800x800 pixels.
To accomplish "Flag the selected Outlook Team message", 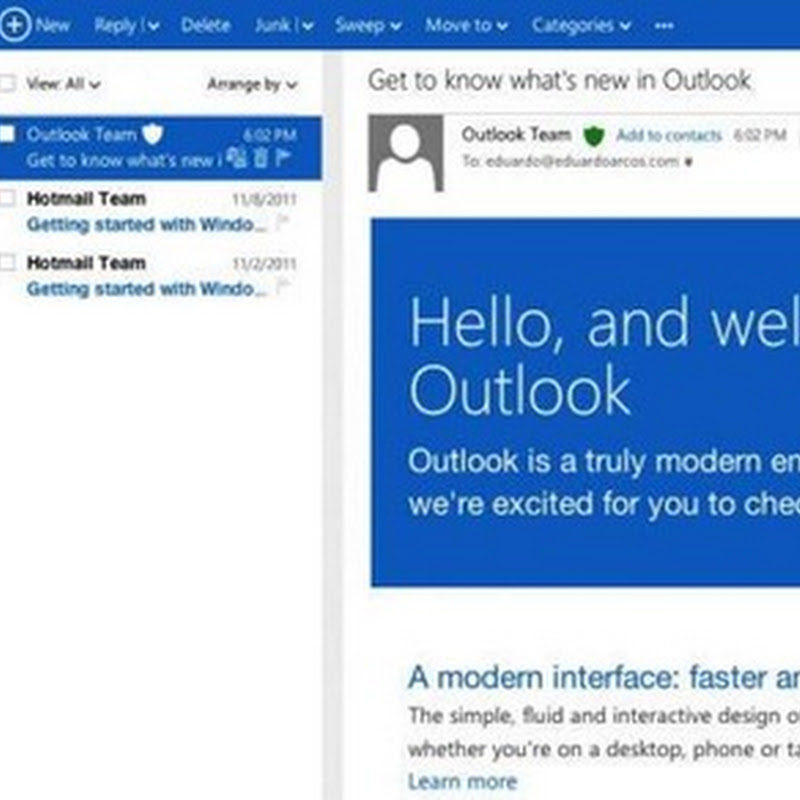I will [283, 157].
